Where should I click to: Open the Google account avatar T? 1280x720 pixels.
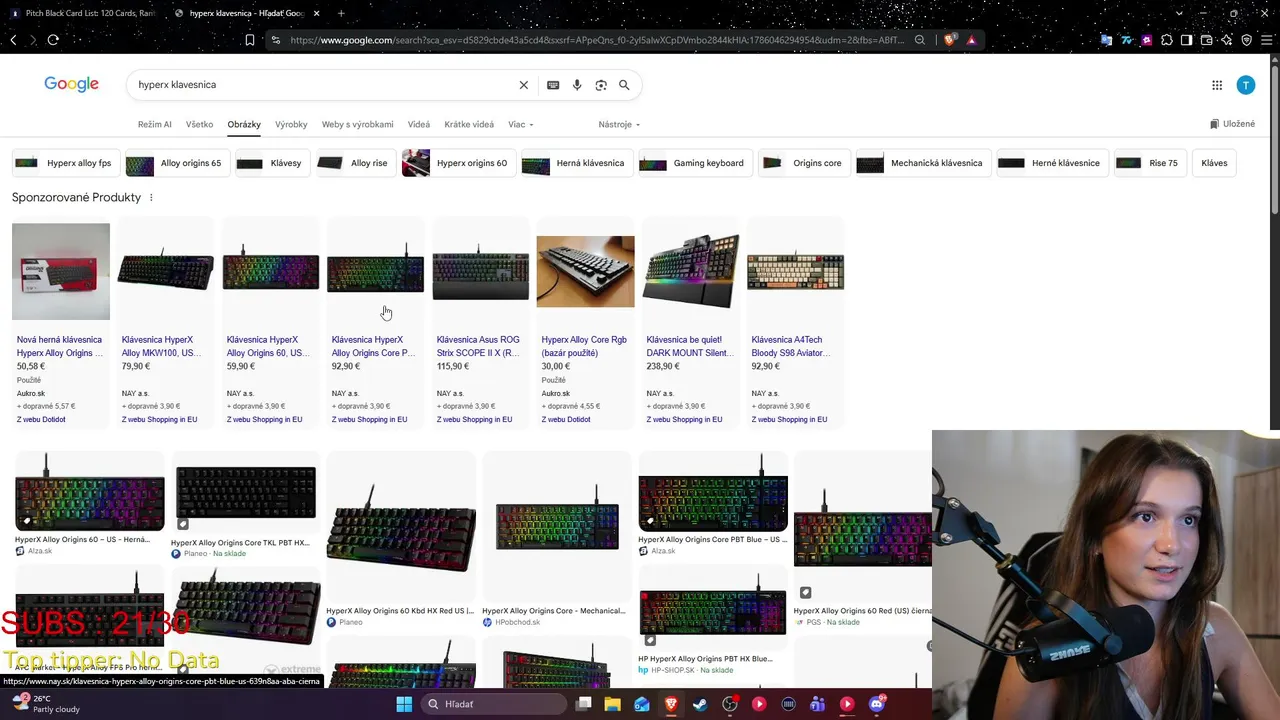coord(1245,85)
